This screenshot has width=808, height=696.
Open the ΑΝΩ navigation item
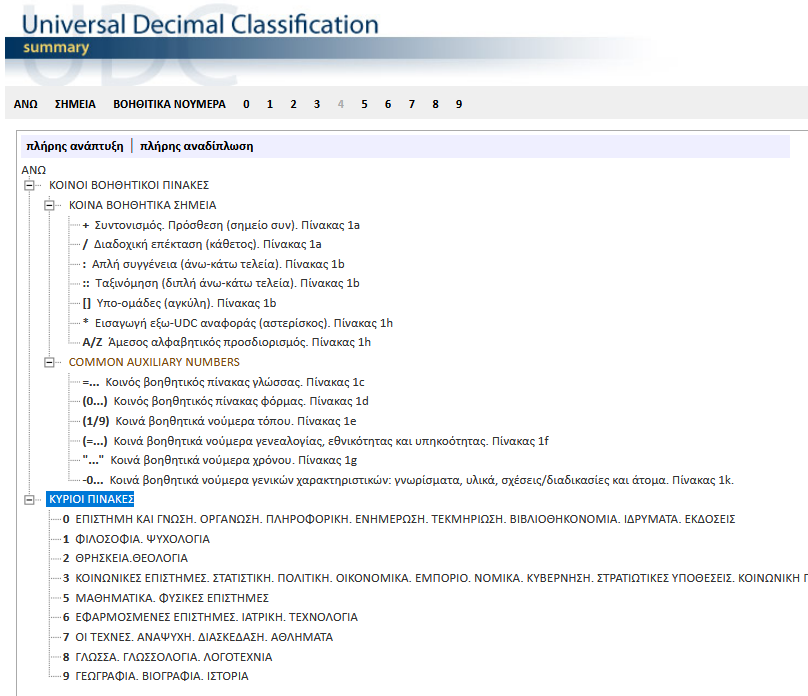pyautogui.click(x=26, y=104)
